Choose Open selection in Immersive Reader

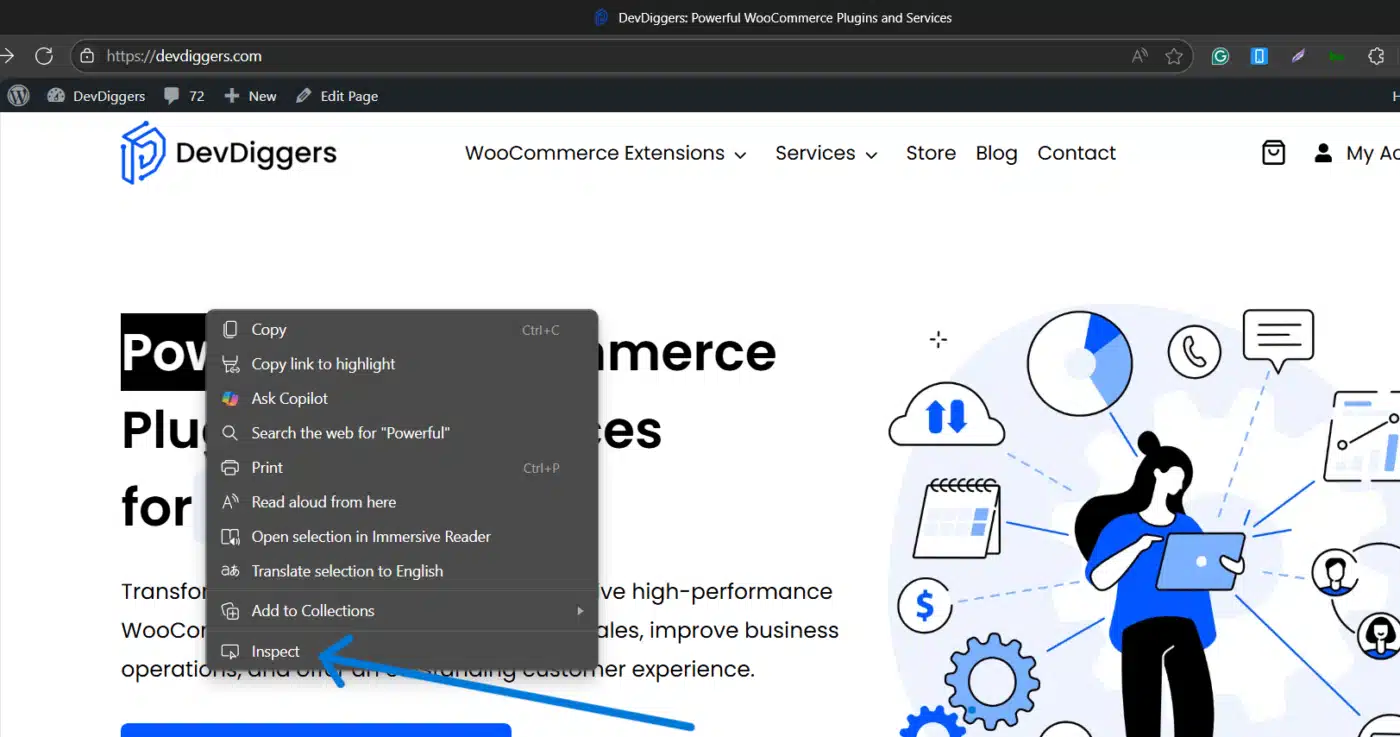pyautogui.click(x=402, y=536)
